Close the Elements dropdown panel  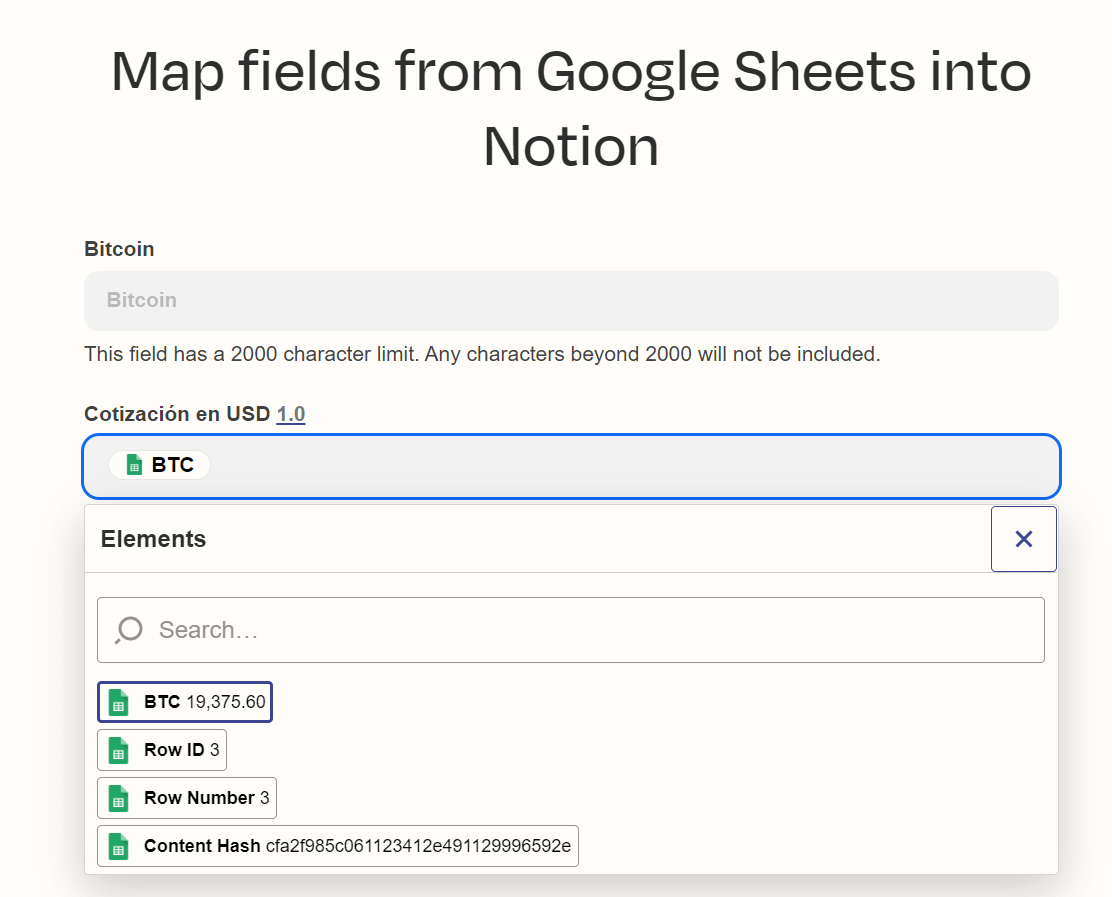click(1023, 539)
